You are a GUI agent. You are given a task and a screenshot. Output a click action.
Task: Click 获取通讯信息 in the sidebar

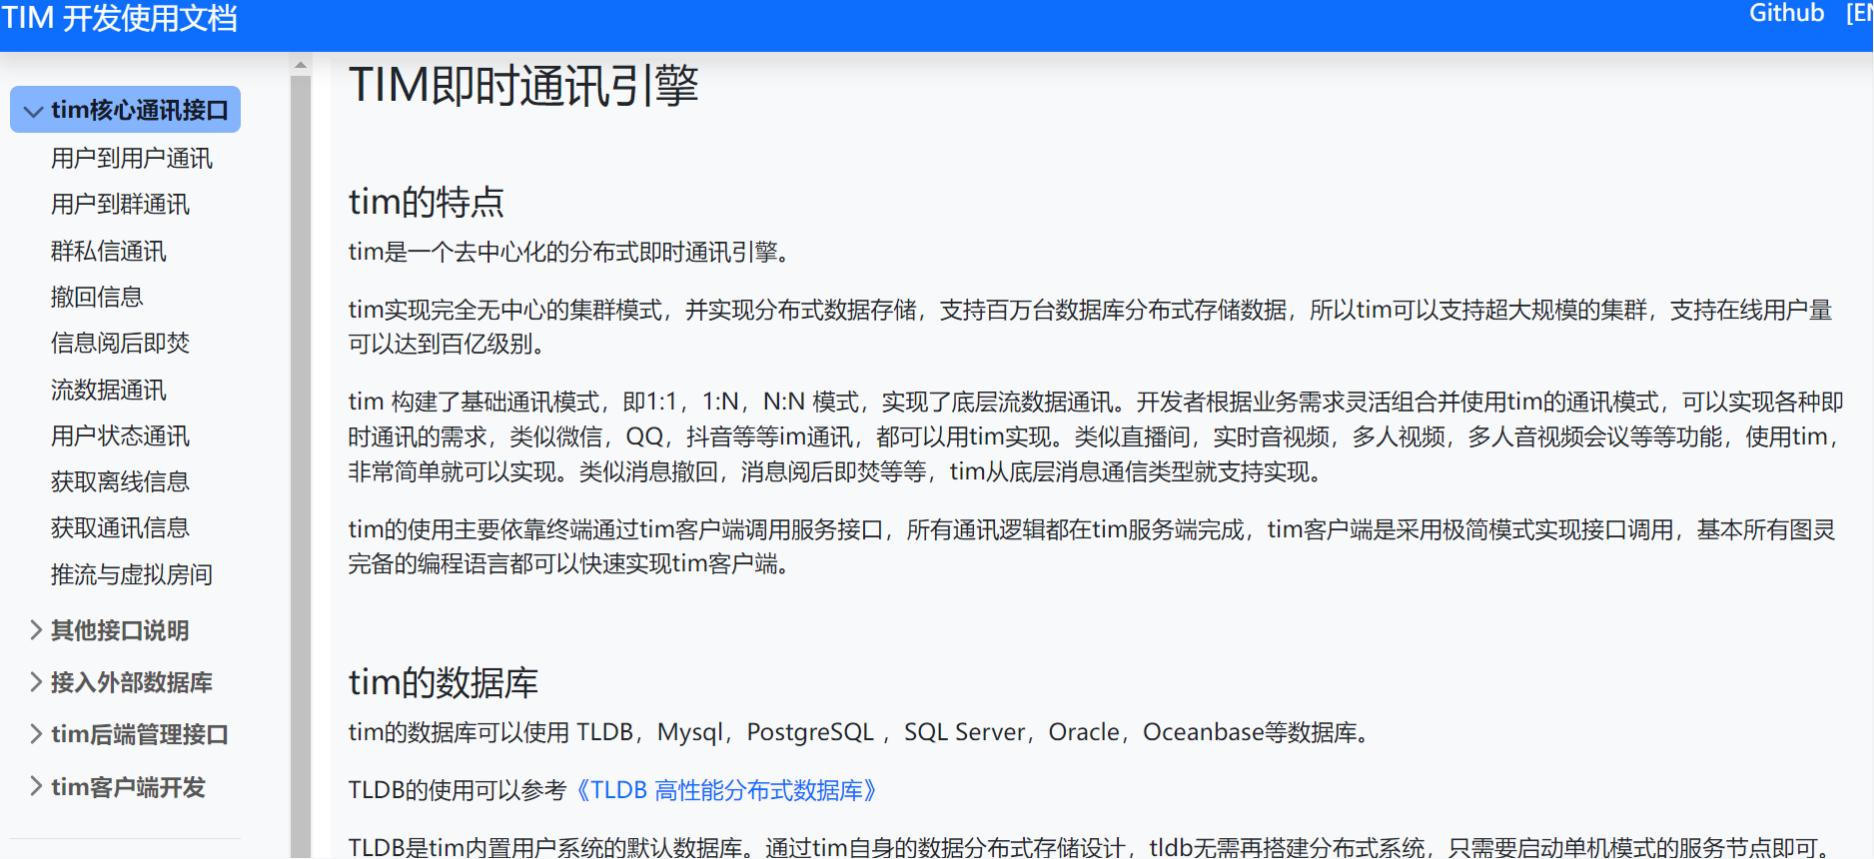(x=120, y=528)
